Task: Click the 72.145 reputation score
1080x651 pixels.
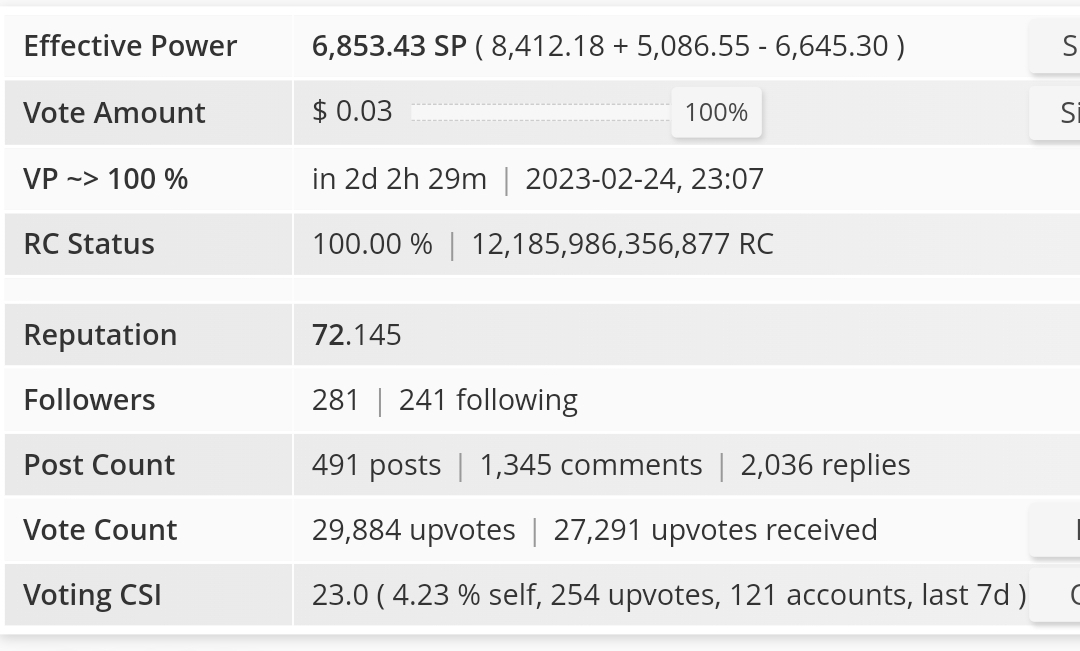Action: (356, 335)
